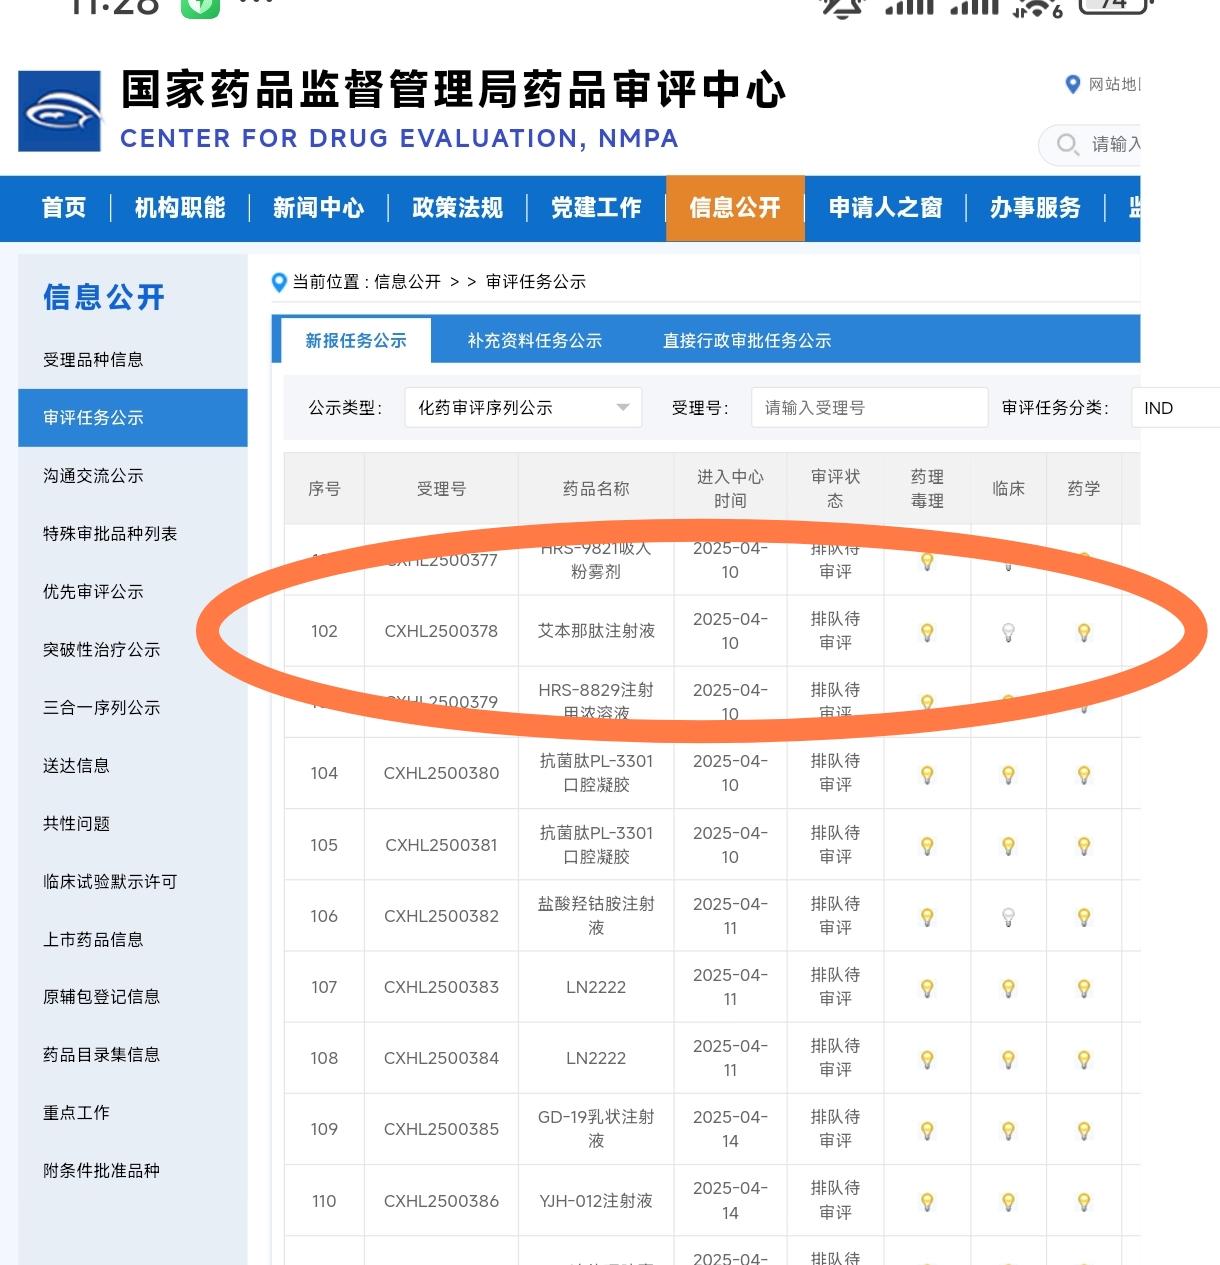The width and height of the screenshot is (1220, 1265).
Task: Click pharmacology bulb icon for CXHL2500378
Action: tap(927, 632)
